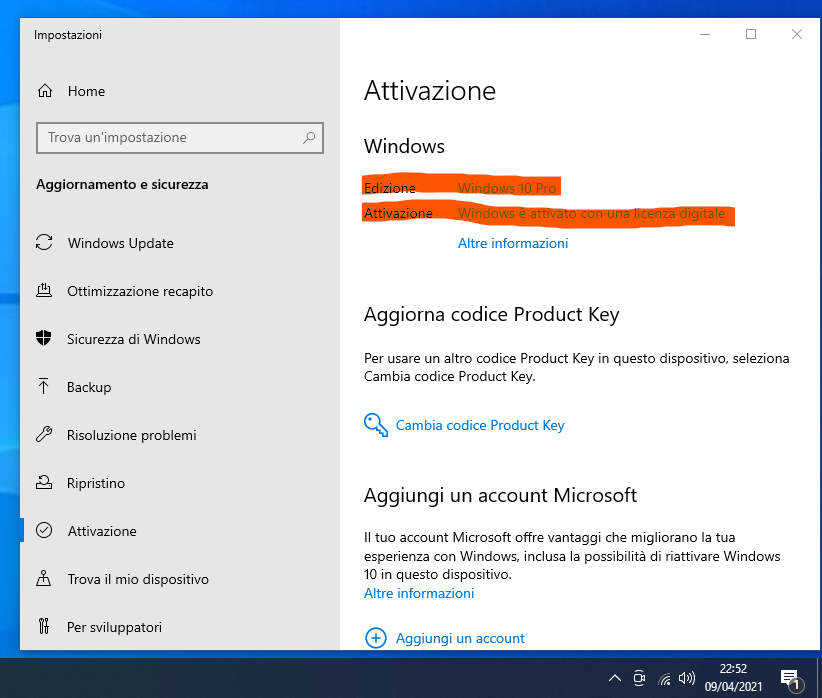The height and width of the screenshot is (698, 822).
Task: Click the Ripristino icon
Action: pyautogui.click(x=44, y=482)
